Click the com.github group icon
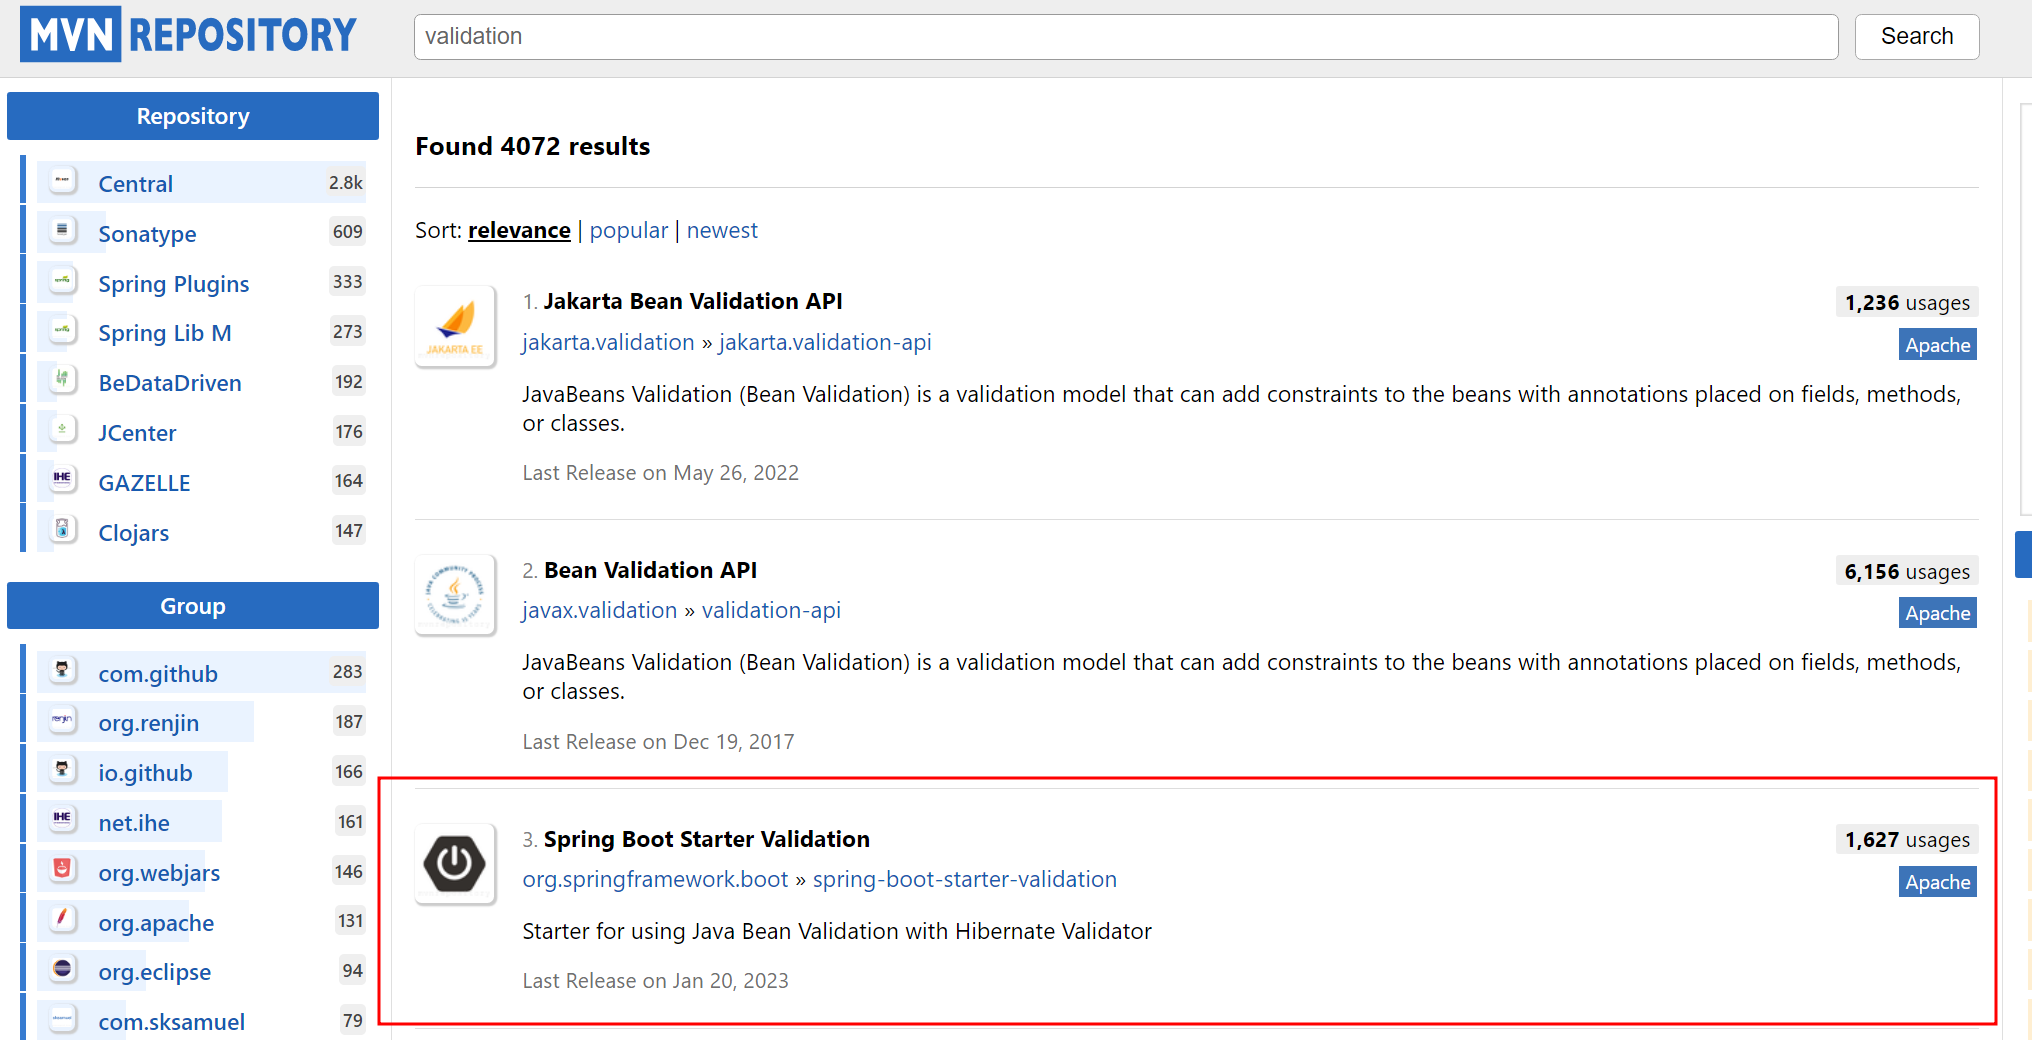The image size is (2032, 1040). click(x=63, y=670)
